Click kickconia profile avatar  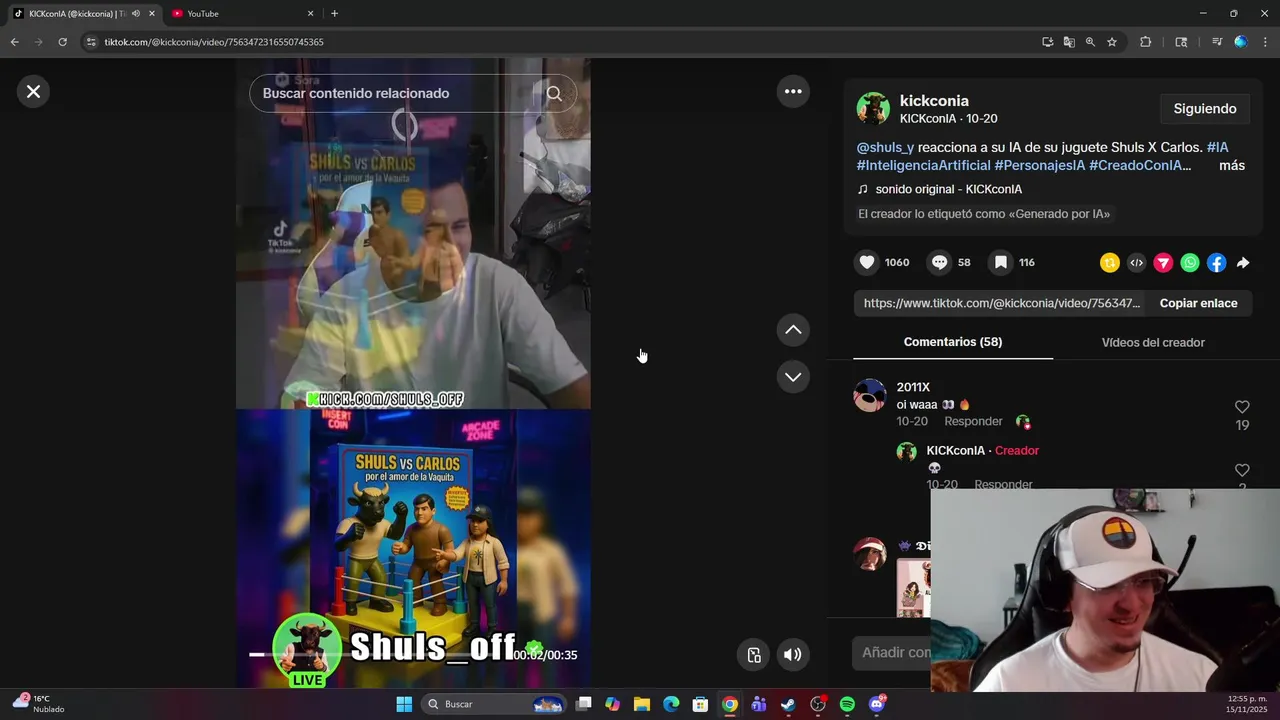(x=873, y=109)
